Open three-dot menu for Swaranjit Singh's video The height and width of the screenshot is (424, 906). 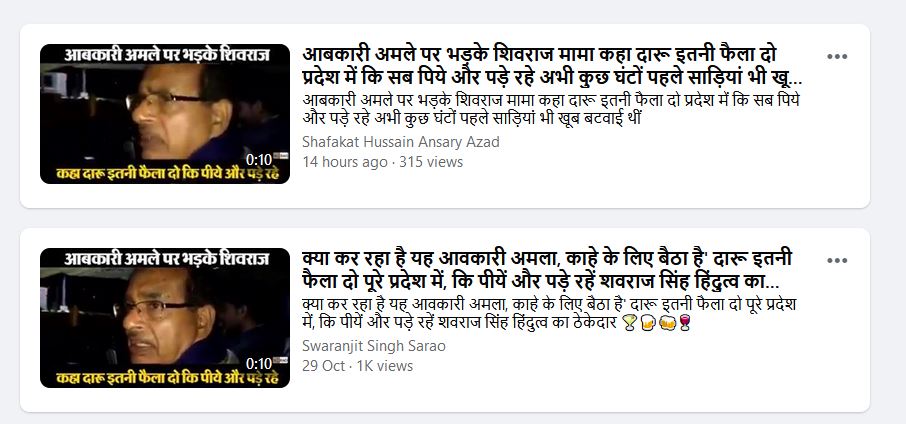coord(837,261)
